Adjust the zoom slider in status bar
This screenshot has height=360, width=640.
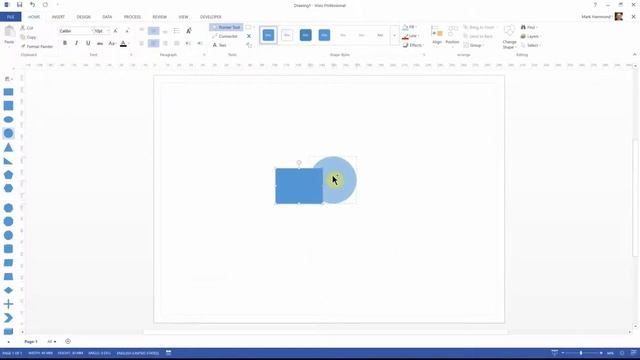coord(581,353)
